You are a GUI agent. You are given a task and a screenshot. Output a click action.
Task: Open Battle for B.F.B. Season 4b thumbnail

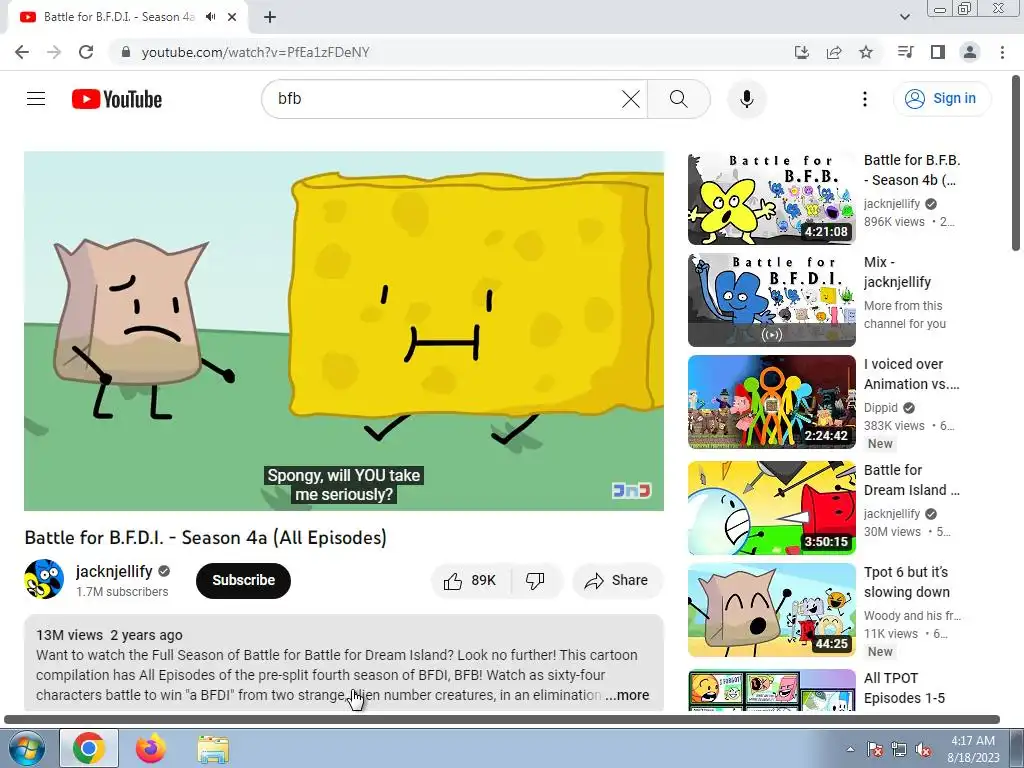coord(771,199)
